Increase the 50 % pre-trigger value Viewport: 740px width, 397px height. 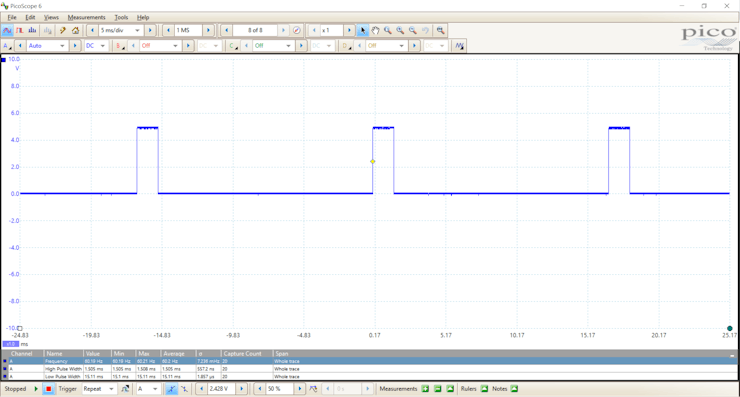[300, 389]
